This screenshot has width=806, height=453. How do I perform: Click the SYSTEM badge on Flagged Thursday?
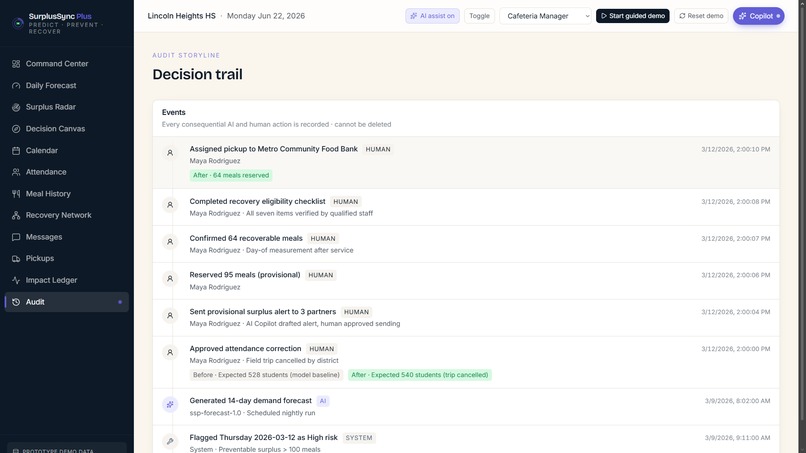tap(359, 438)
